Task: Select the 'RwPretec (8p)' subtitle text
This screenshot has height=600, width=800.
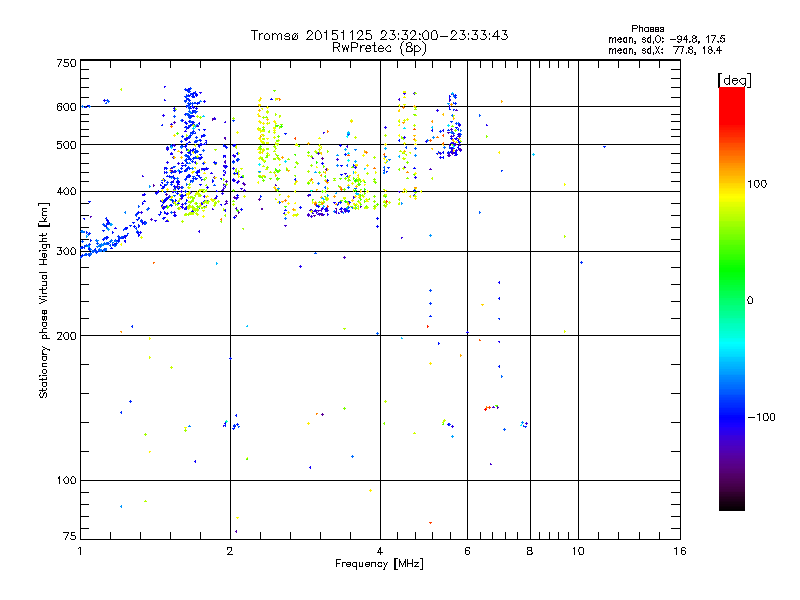Action: pyautogui.click(x=379, y=48)
